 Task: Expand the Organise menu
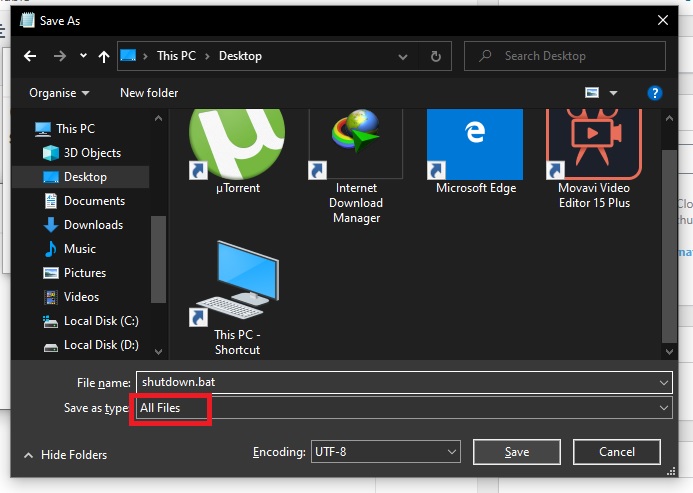[x=59, y=93]
